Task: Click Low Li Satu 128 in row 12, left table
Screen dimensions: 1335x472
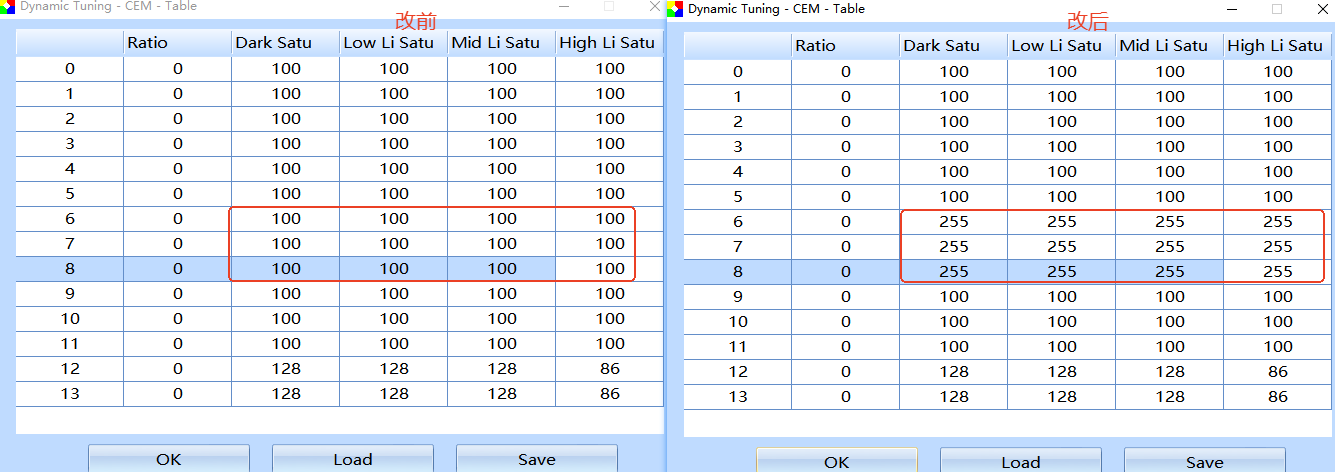Action: [x=394, y=369]
